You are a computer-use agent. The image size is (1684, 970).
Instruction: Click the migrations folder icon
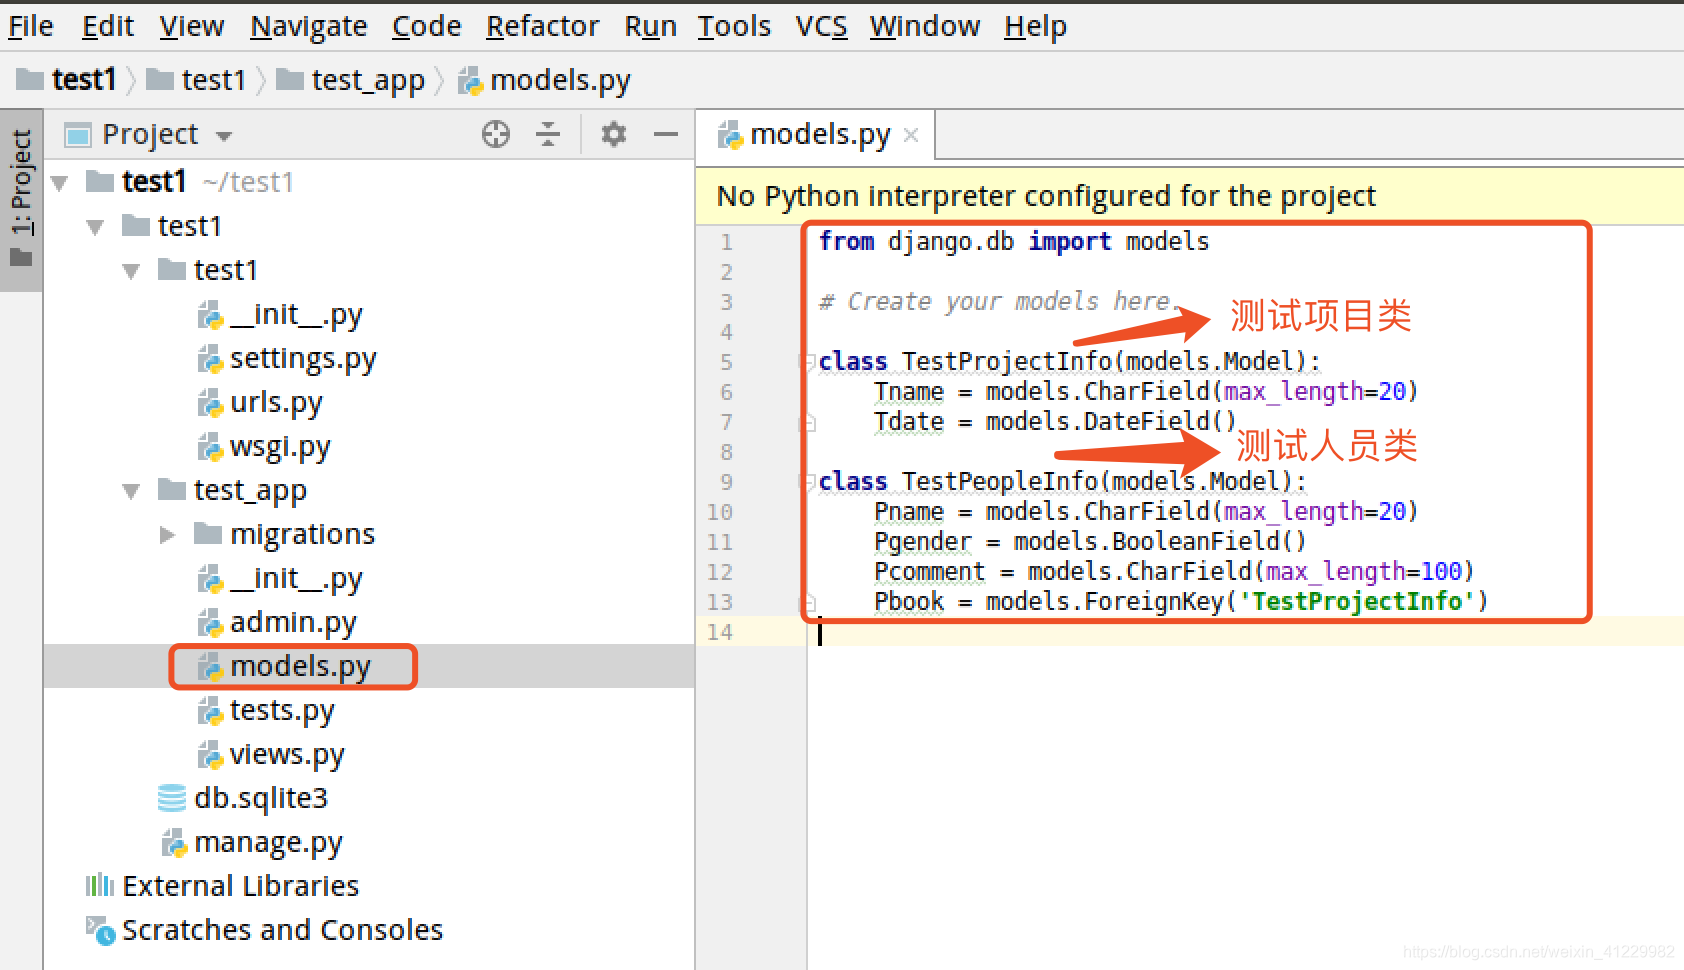pyautogui.click(x=208, y=533)
